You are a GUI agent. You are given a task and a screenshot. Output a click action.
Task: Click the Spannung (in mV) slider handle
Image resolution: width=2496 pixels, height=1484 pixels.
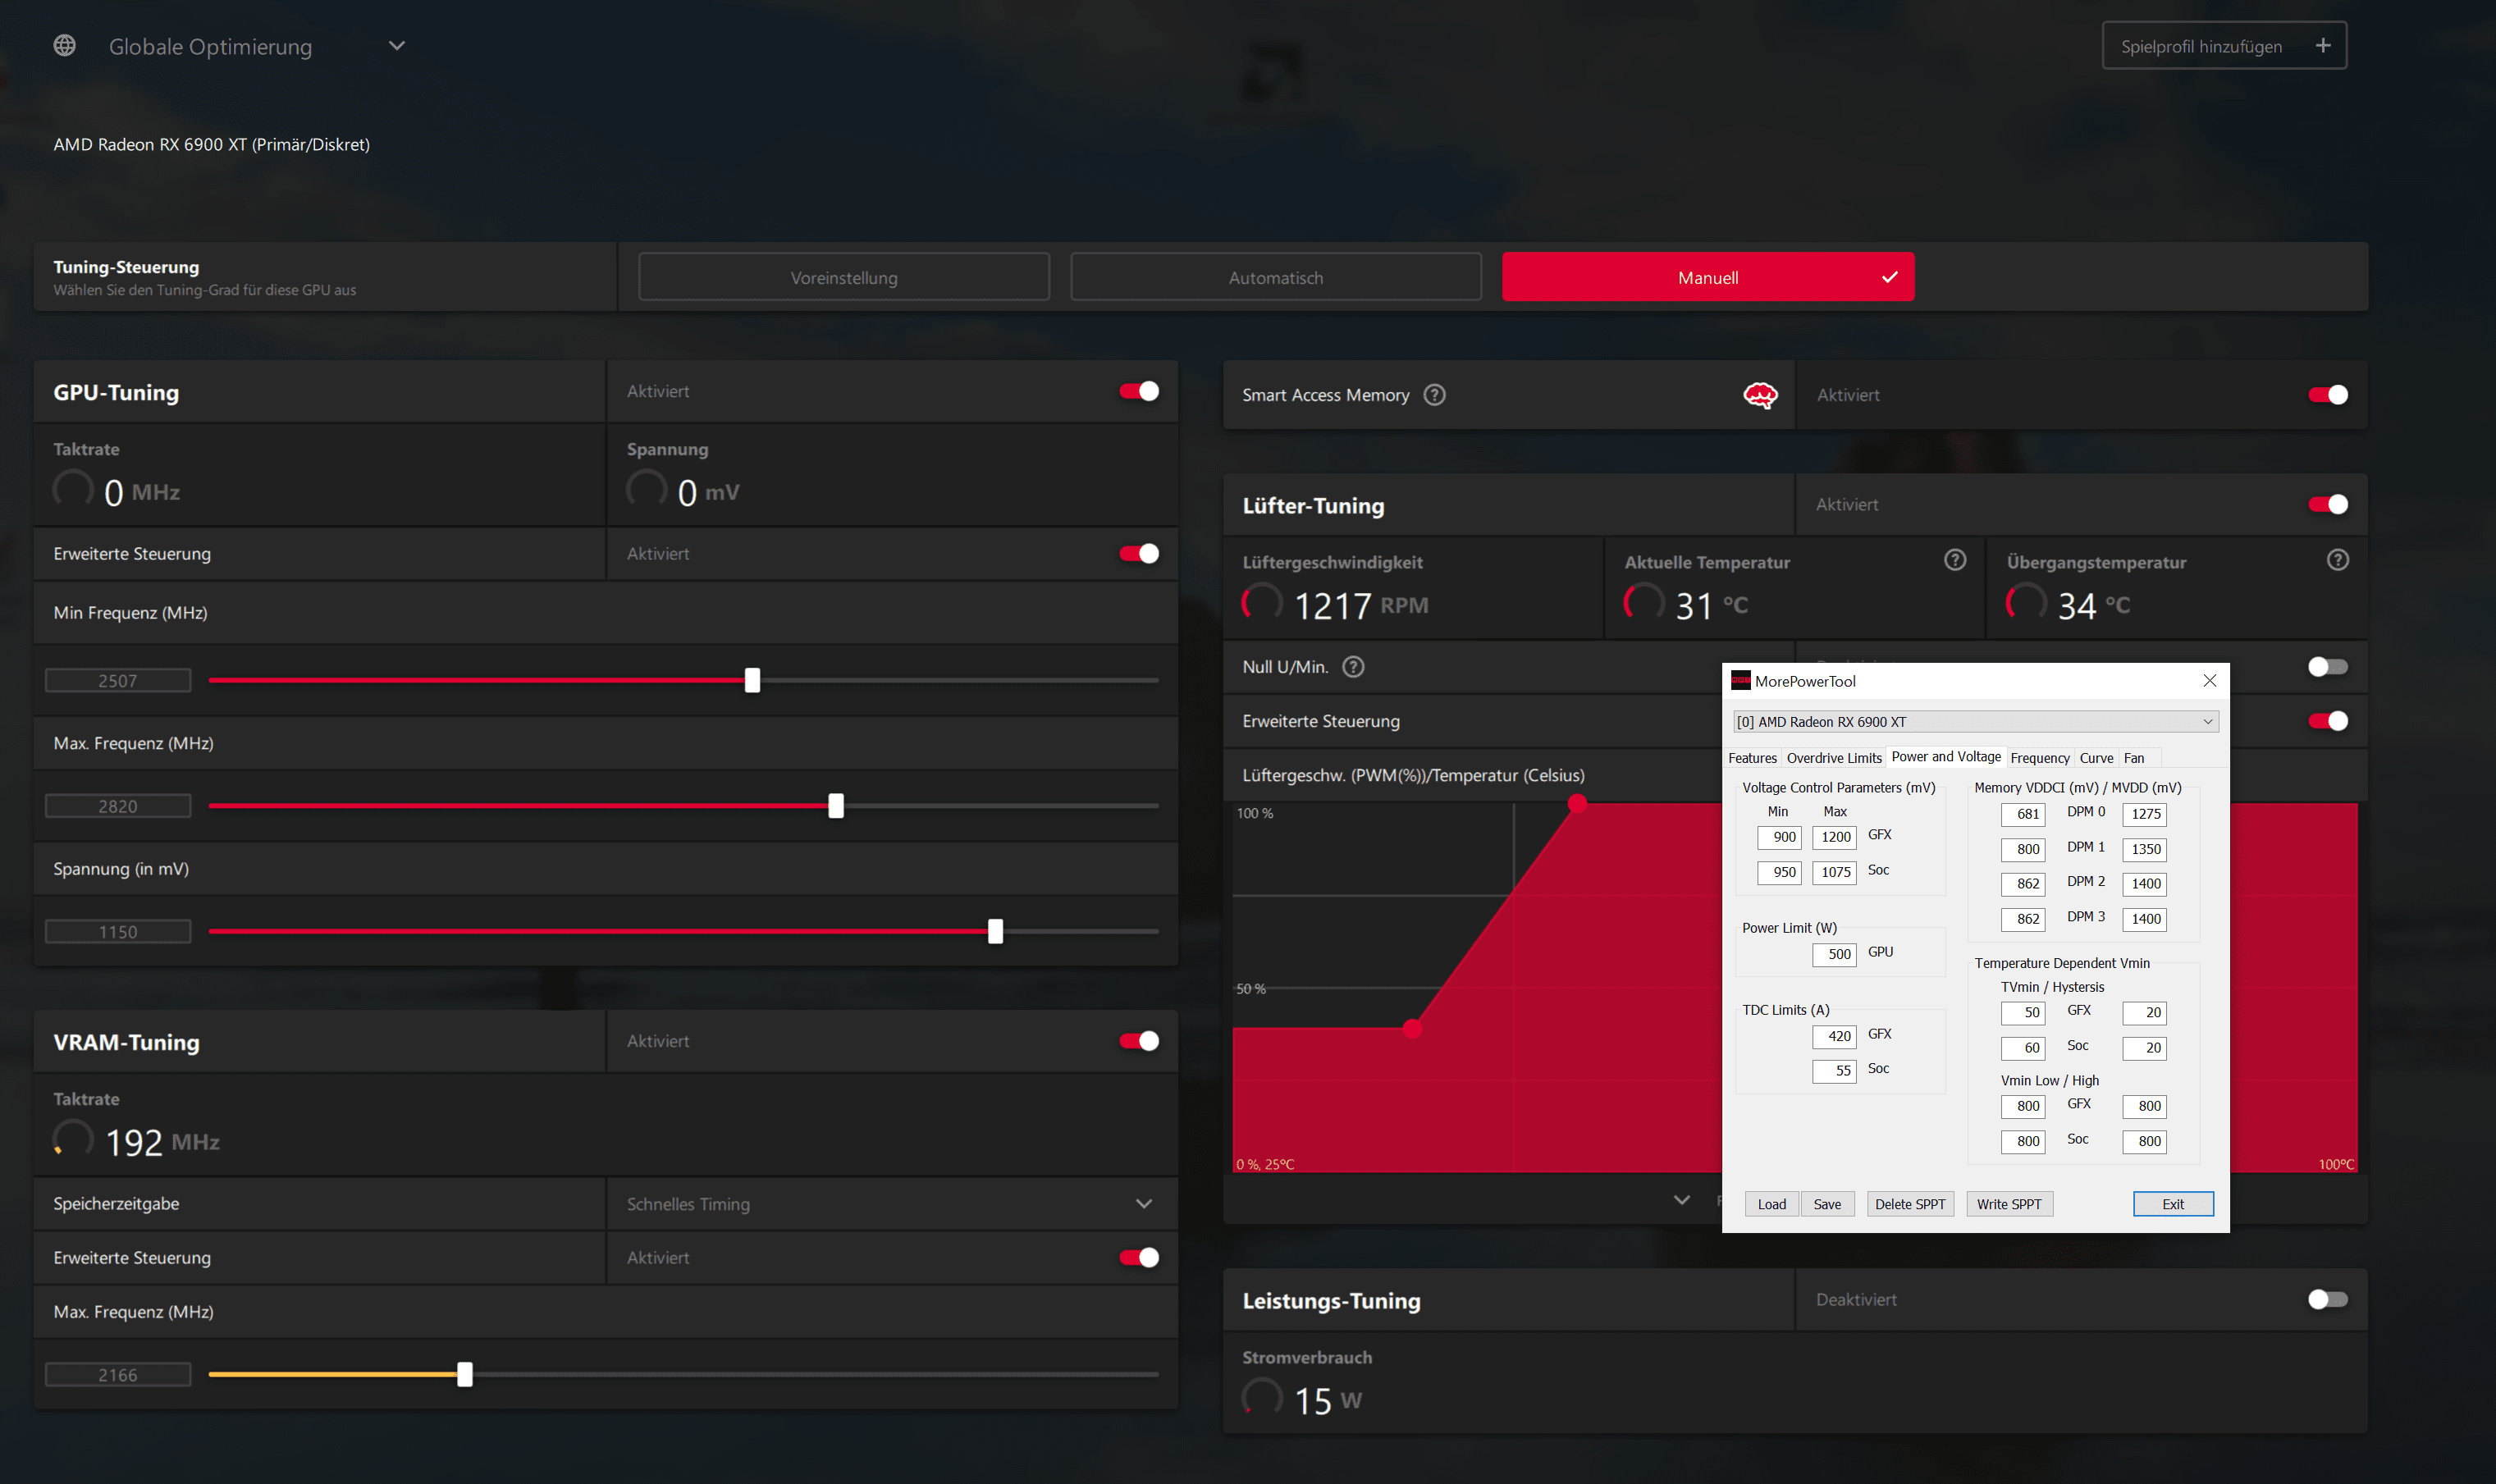pos(995,931)
